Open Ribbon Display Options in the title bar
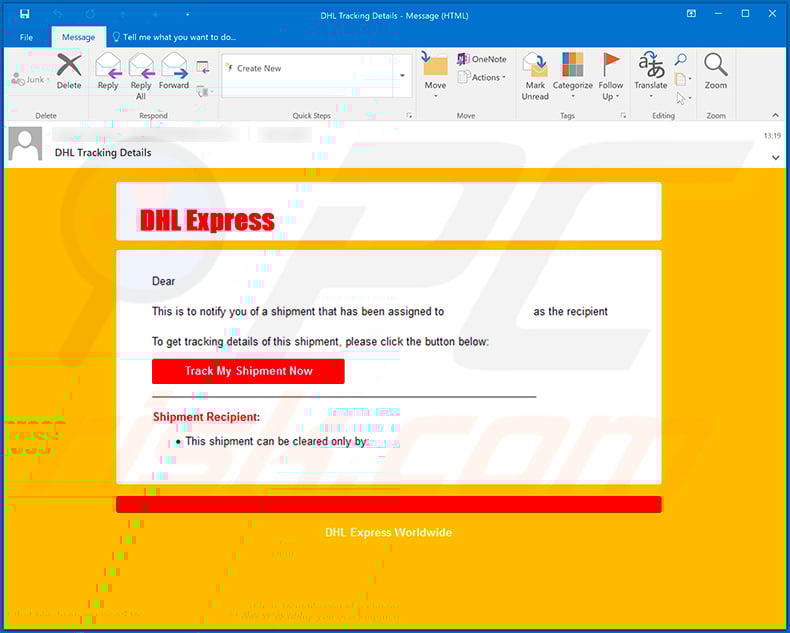The height and width of the screenshot is (633, 790). 691,14
